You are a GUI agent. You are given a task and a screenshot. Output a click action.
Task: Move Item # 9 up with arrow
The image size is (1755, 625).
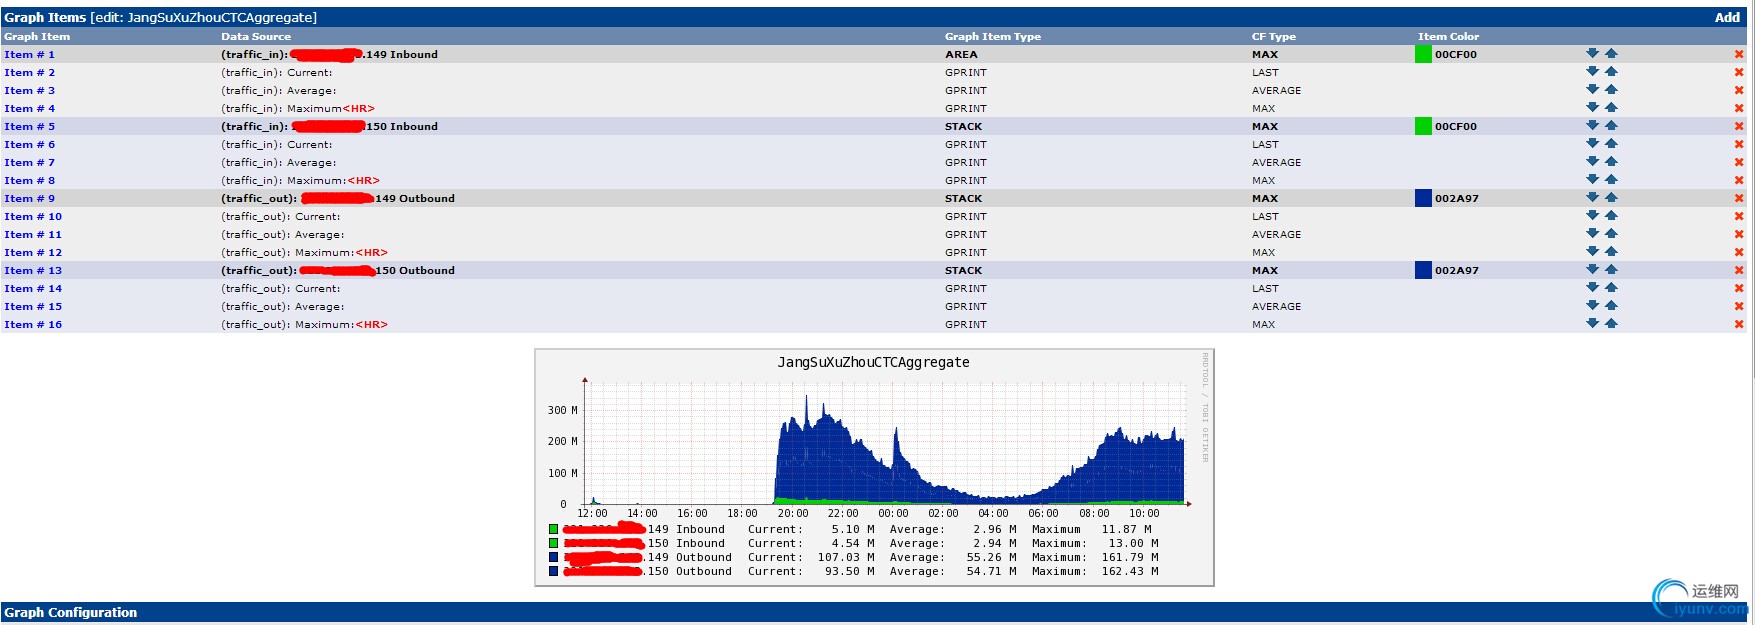coord(1611,198)
